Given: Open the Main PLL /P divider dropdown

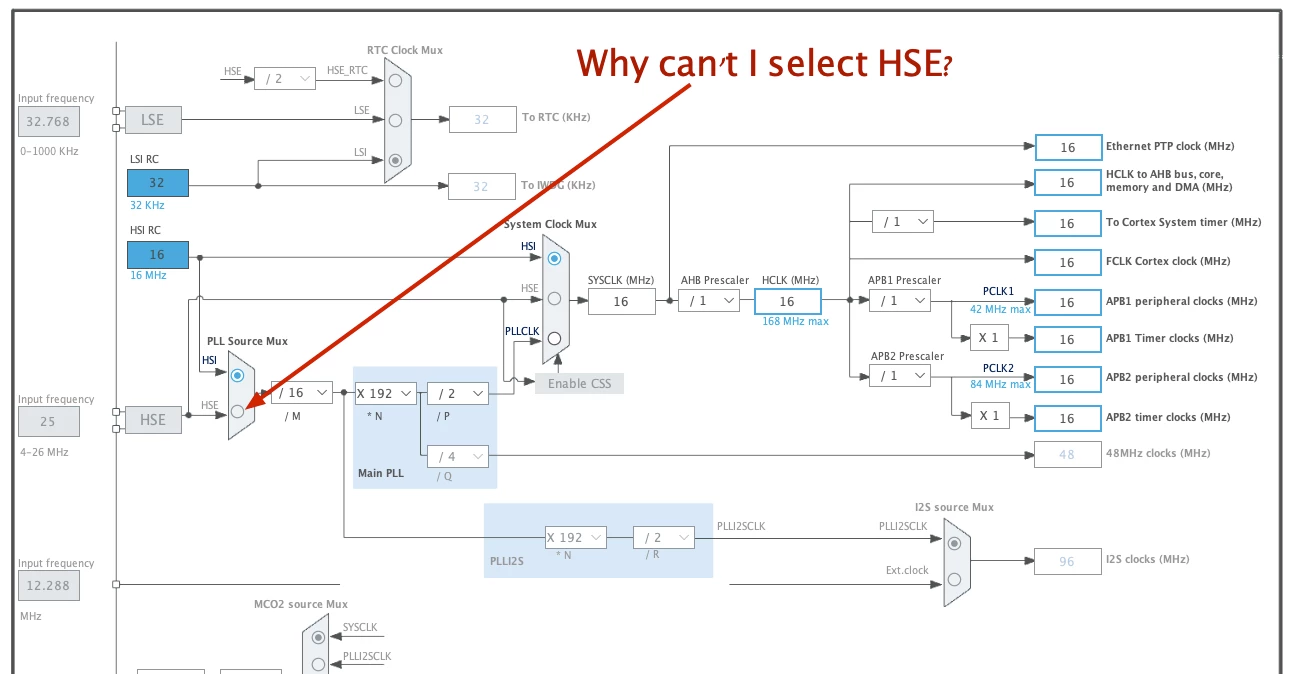Looking at the screenshot, I should point(458,393).
